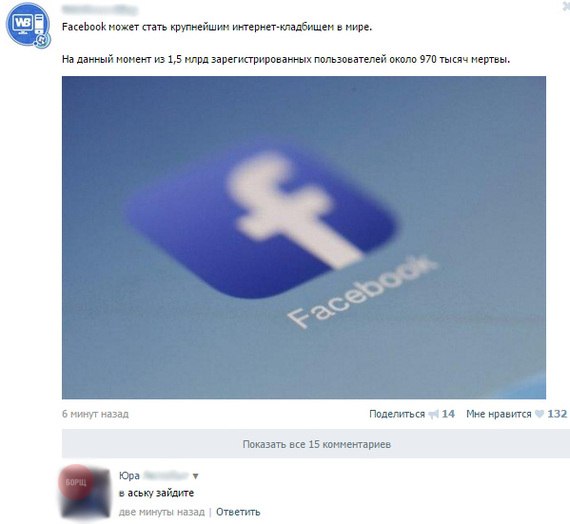Expand all 15 comments
The width and height of the screenshot is (570, 524).
(x=316, y=444)
